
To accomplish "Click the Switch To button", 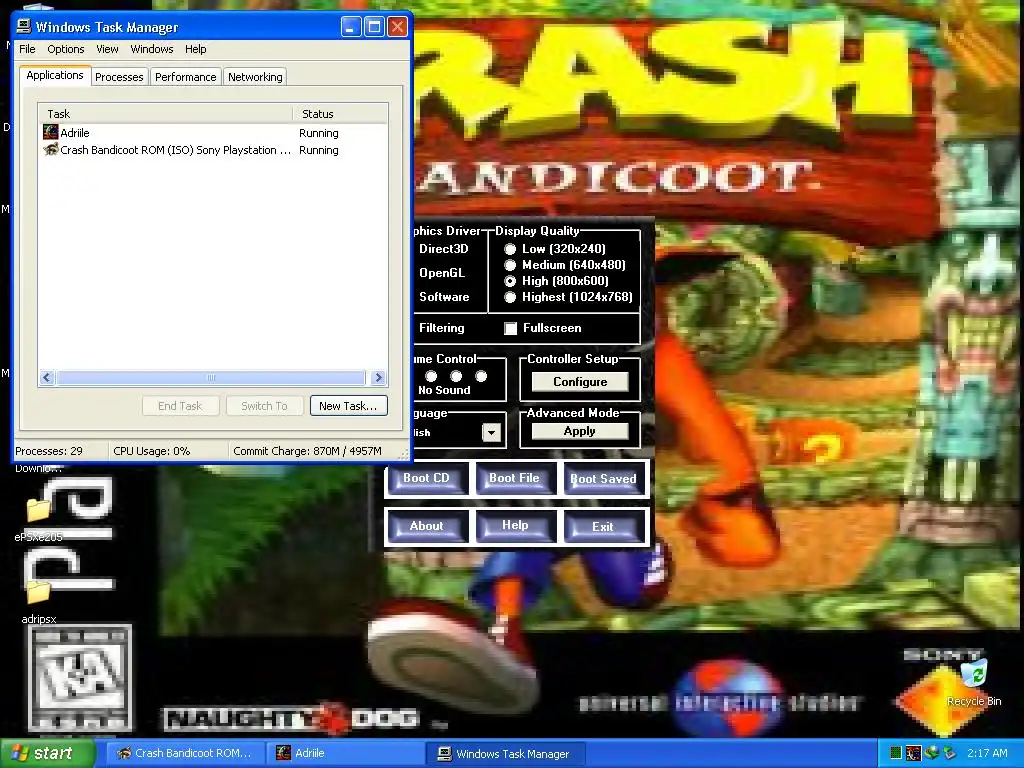I will point(264,406).
